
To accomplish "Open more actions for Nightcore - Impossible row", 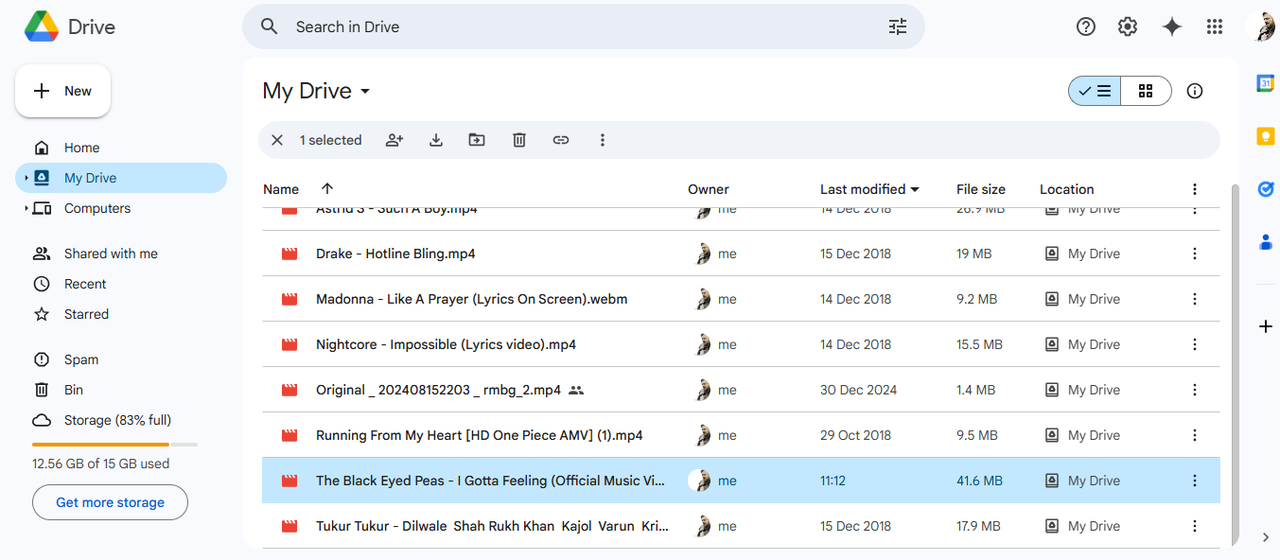I will pos(1194,344).
